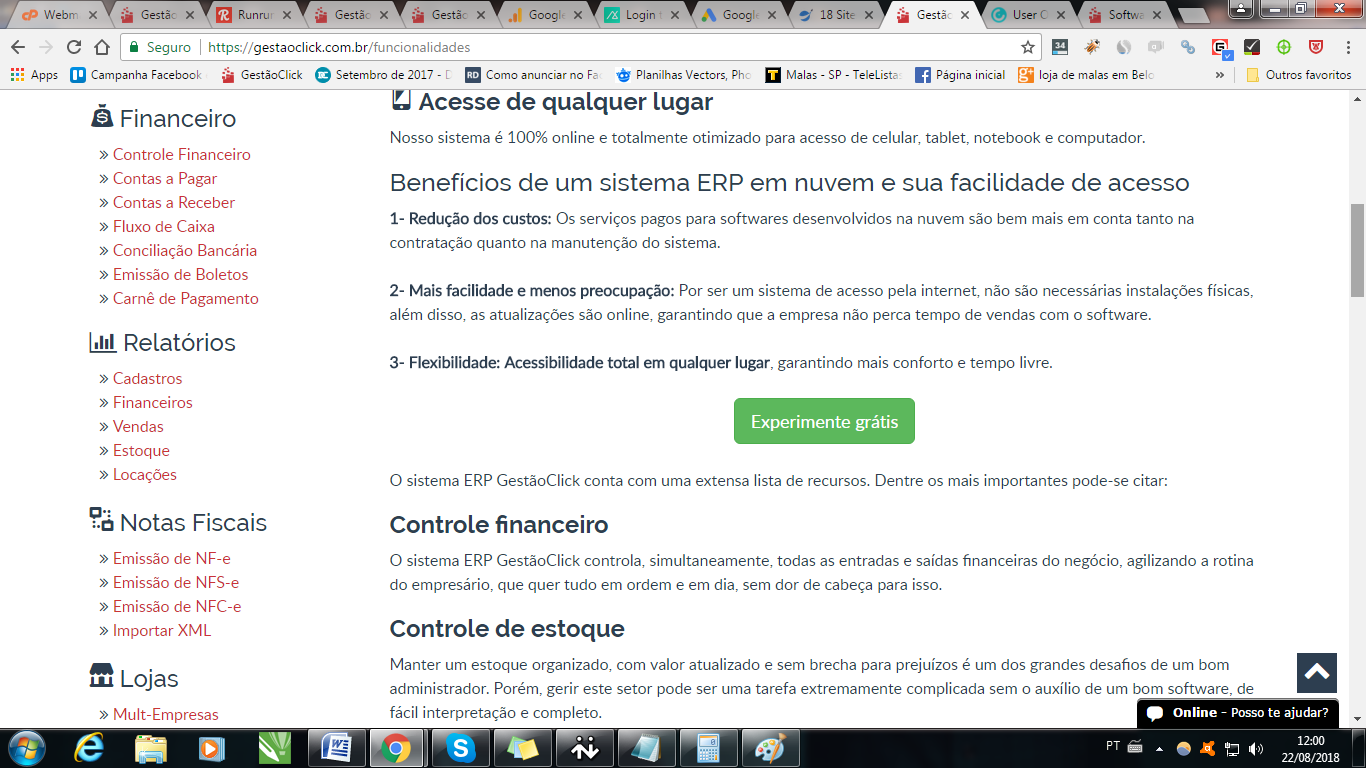The image size is (1366, 768).
Task: Open Sticky Notes from the taskbar
Action: click(x=522, y=748)
